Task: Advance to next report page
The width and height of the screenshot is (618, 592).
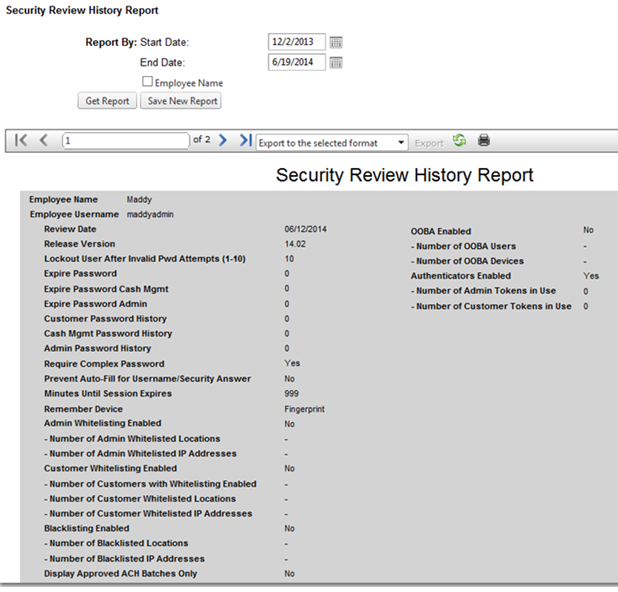Action: click(223, 142)
